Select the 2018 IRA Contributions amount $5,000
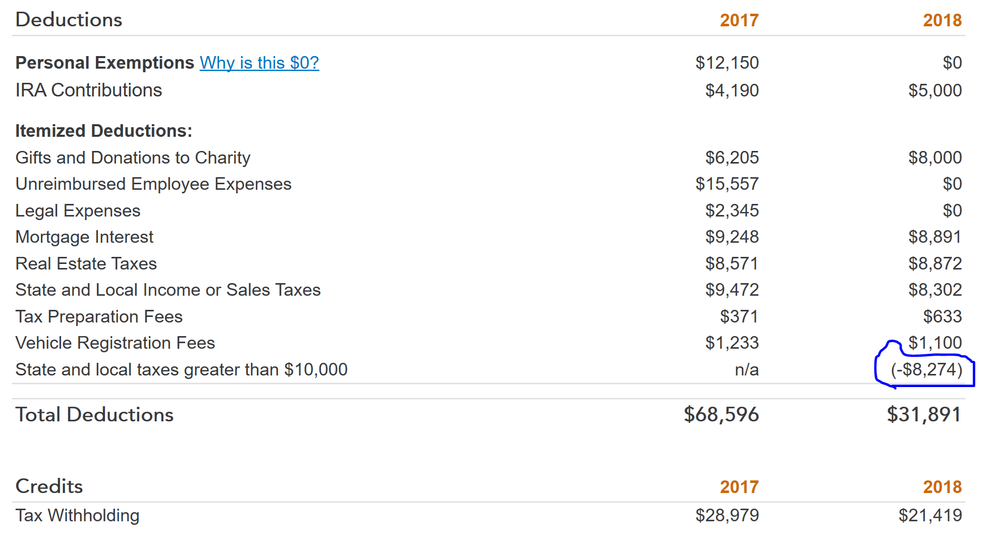 935,90
